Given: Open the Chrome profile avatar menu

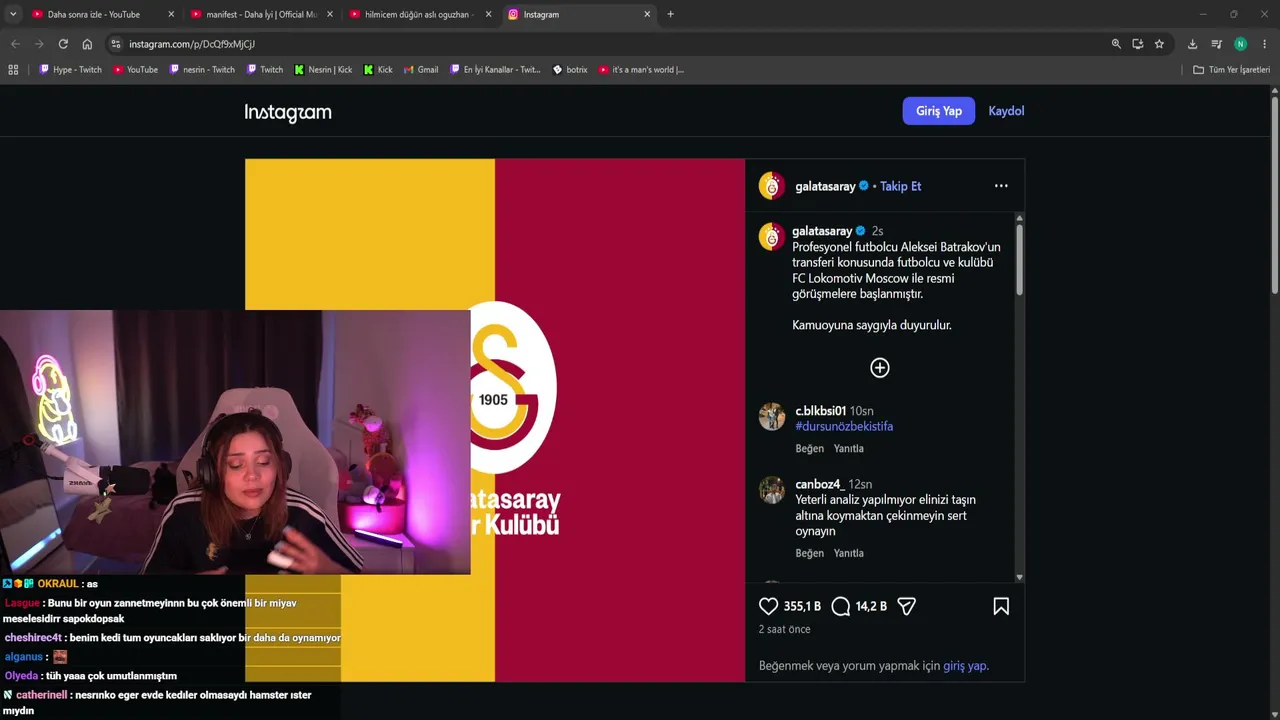Looking at the screenshot, I should (1240, 44).
